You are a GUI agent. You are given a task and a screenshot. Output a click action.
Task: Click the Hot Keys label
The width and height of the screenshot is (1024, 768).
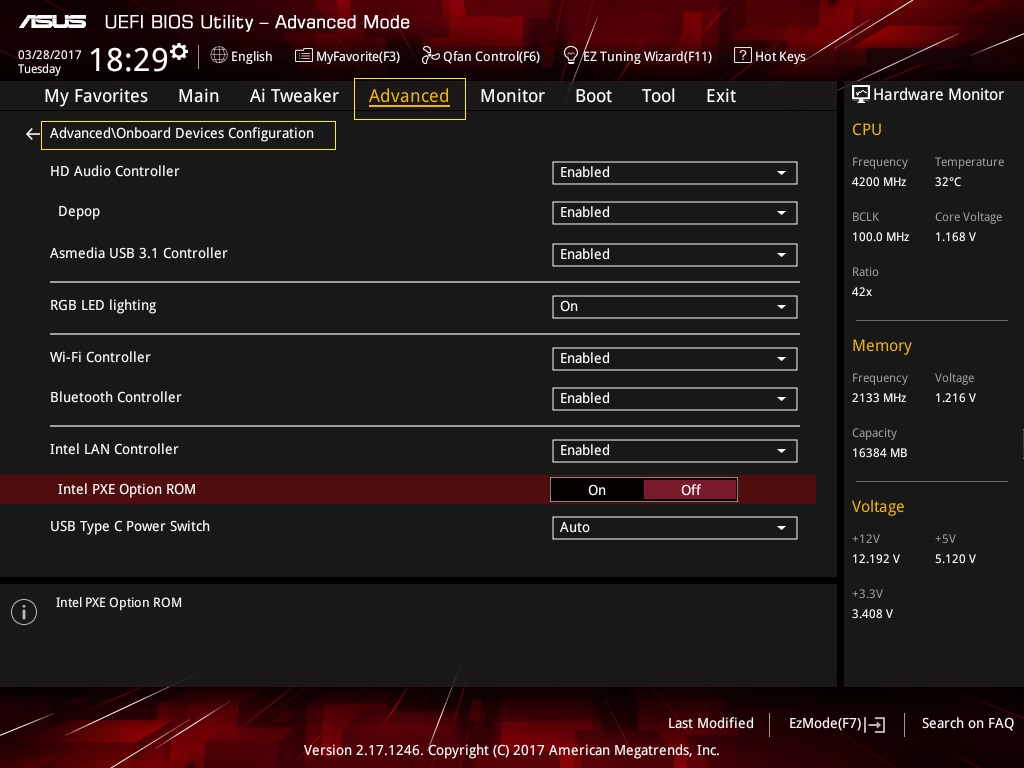pyautogui.click(x=780, y=57)
